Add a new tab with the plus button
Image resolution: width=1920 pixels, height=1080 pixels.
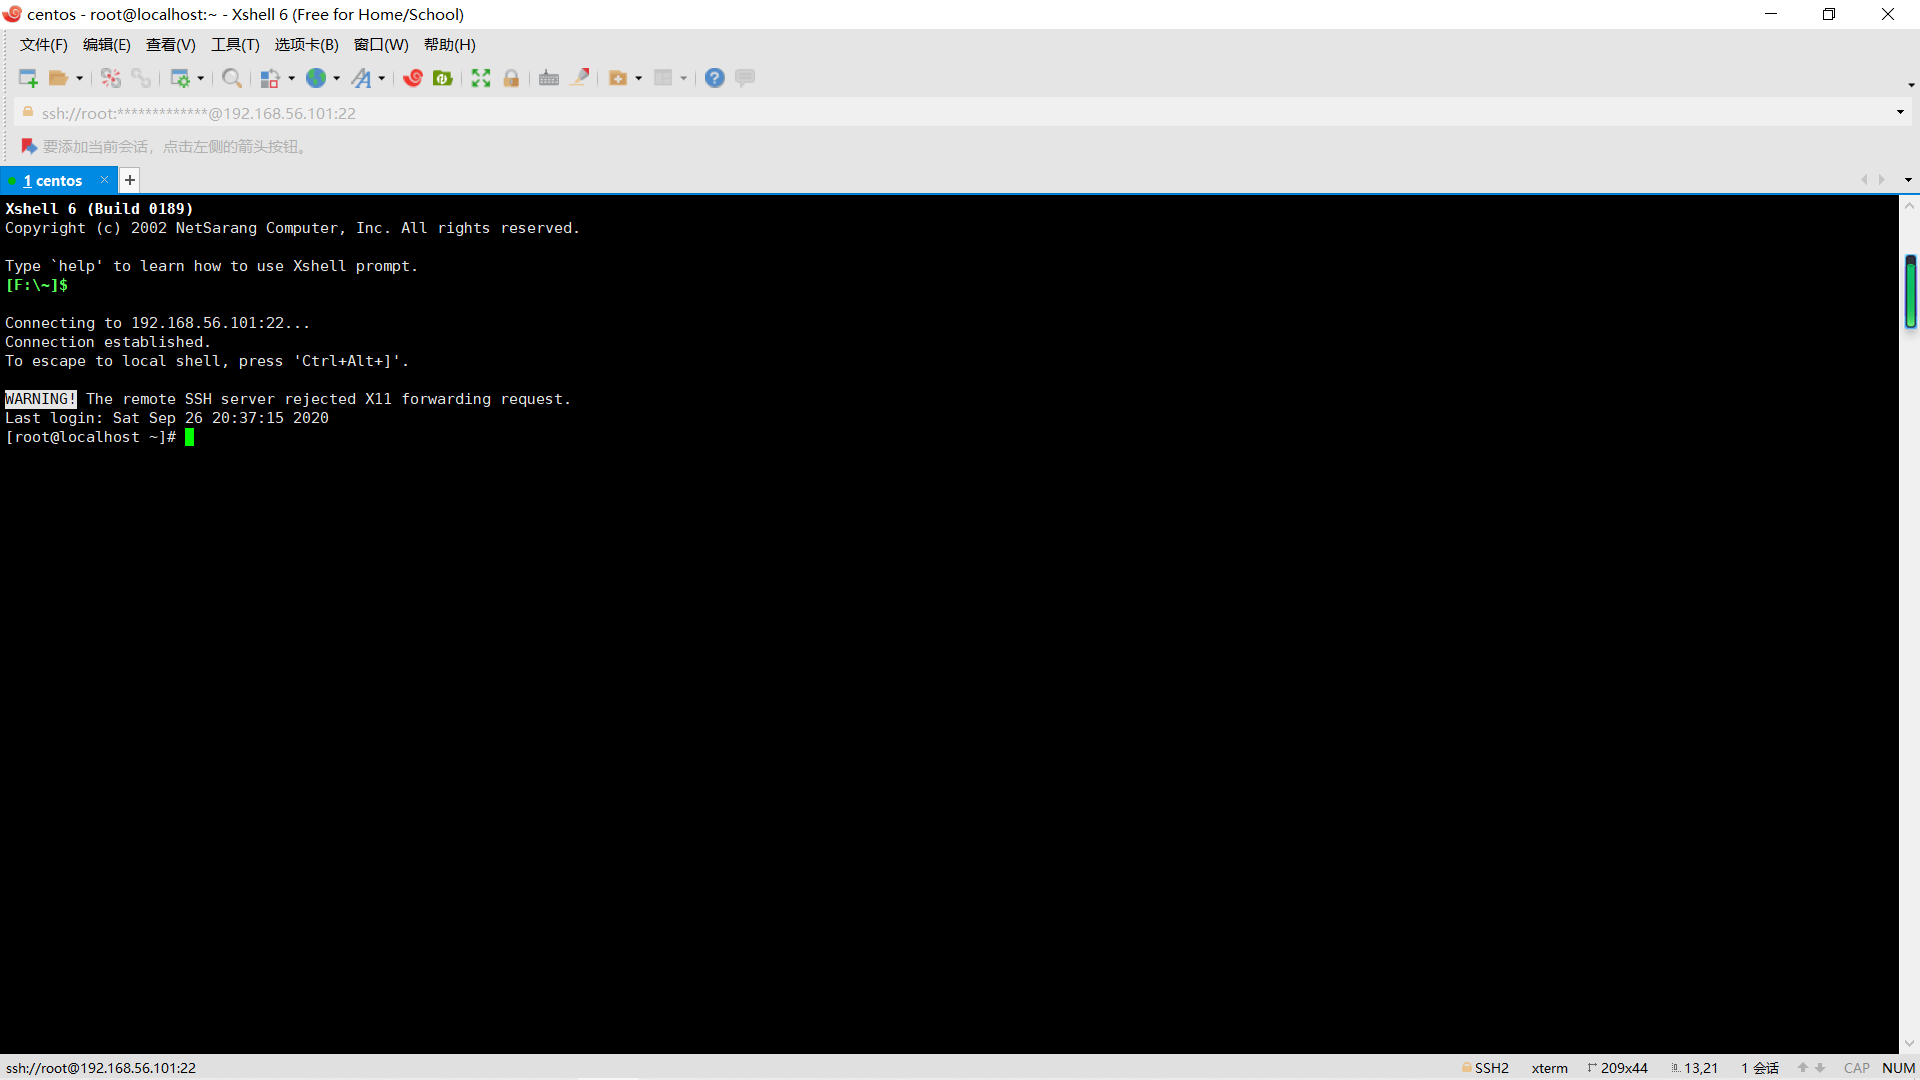[129, 180]
